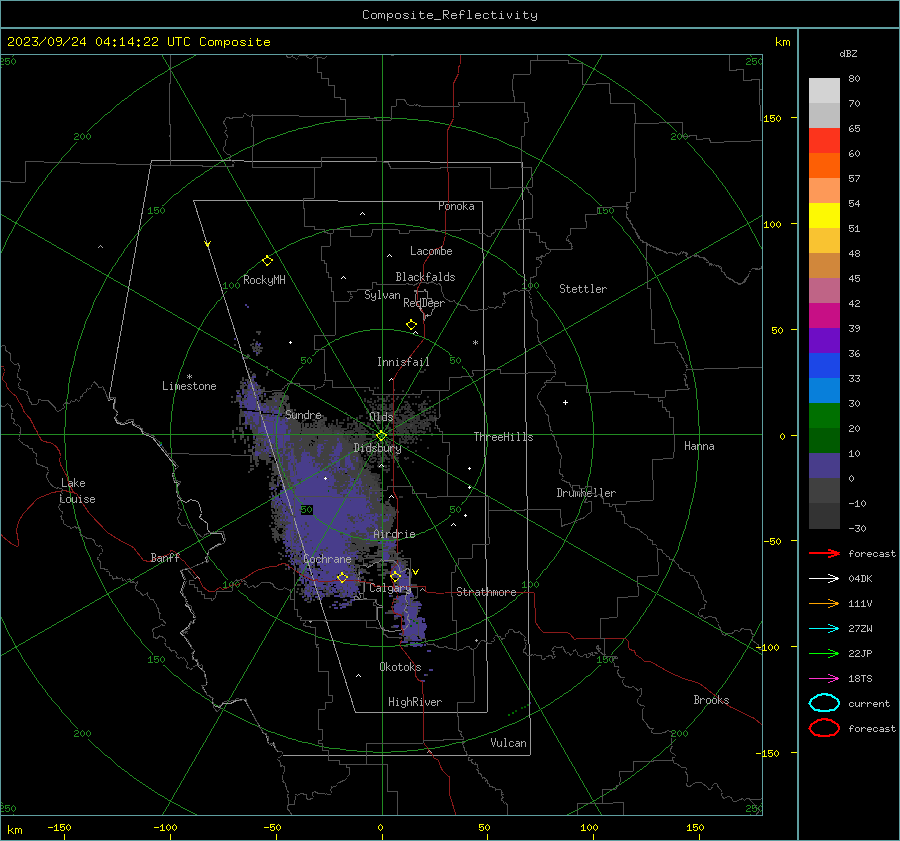
Task: Click the Drumheller city label
Action: (x=586, y=493)
